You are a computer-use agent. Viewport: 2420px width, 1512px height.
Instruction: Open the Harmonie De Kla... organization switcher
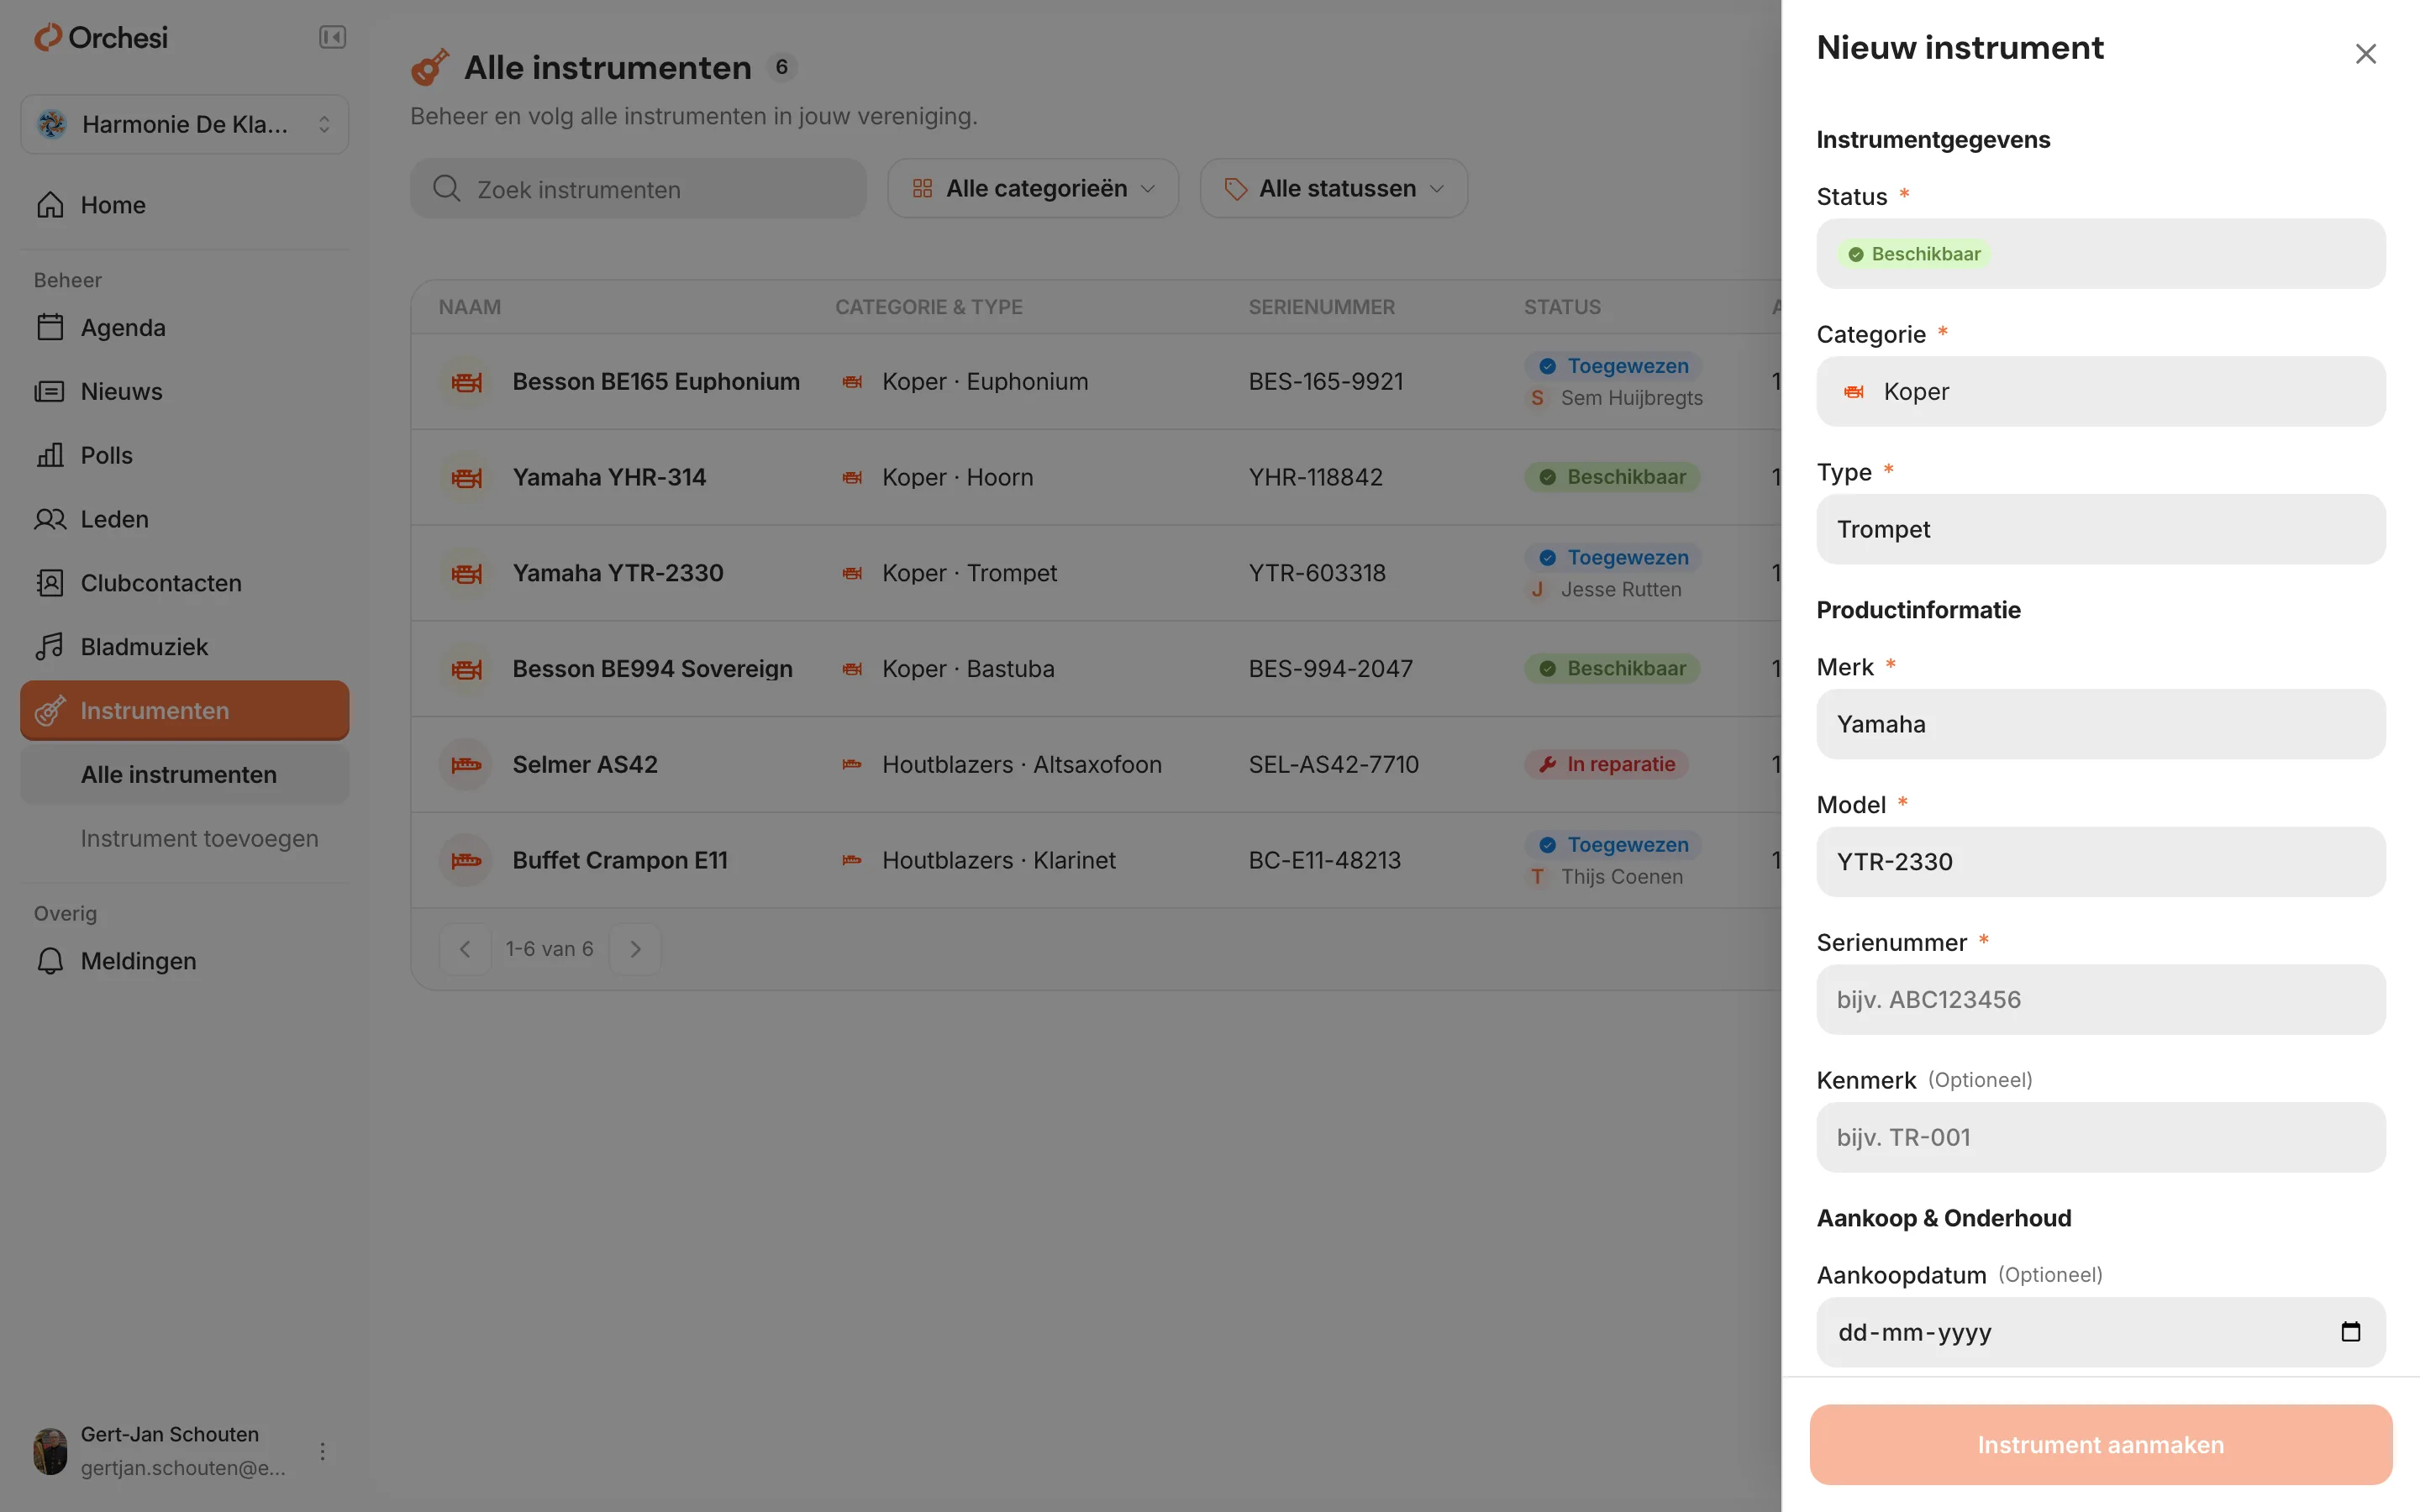click(x=185, y=124)
